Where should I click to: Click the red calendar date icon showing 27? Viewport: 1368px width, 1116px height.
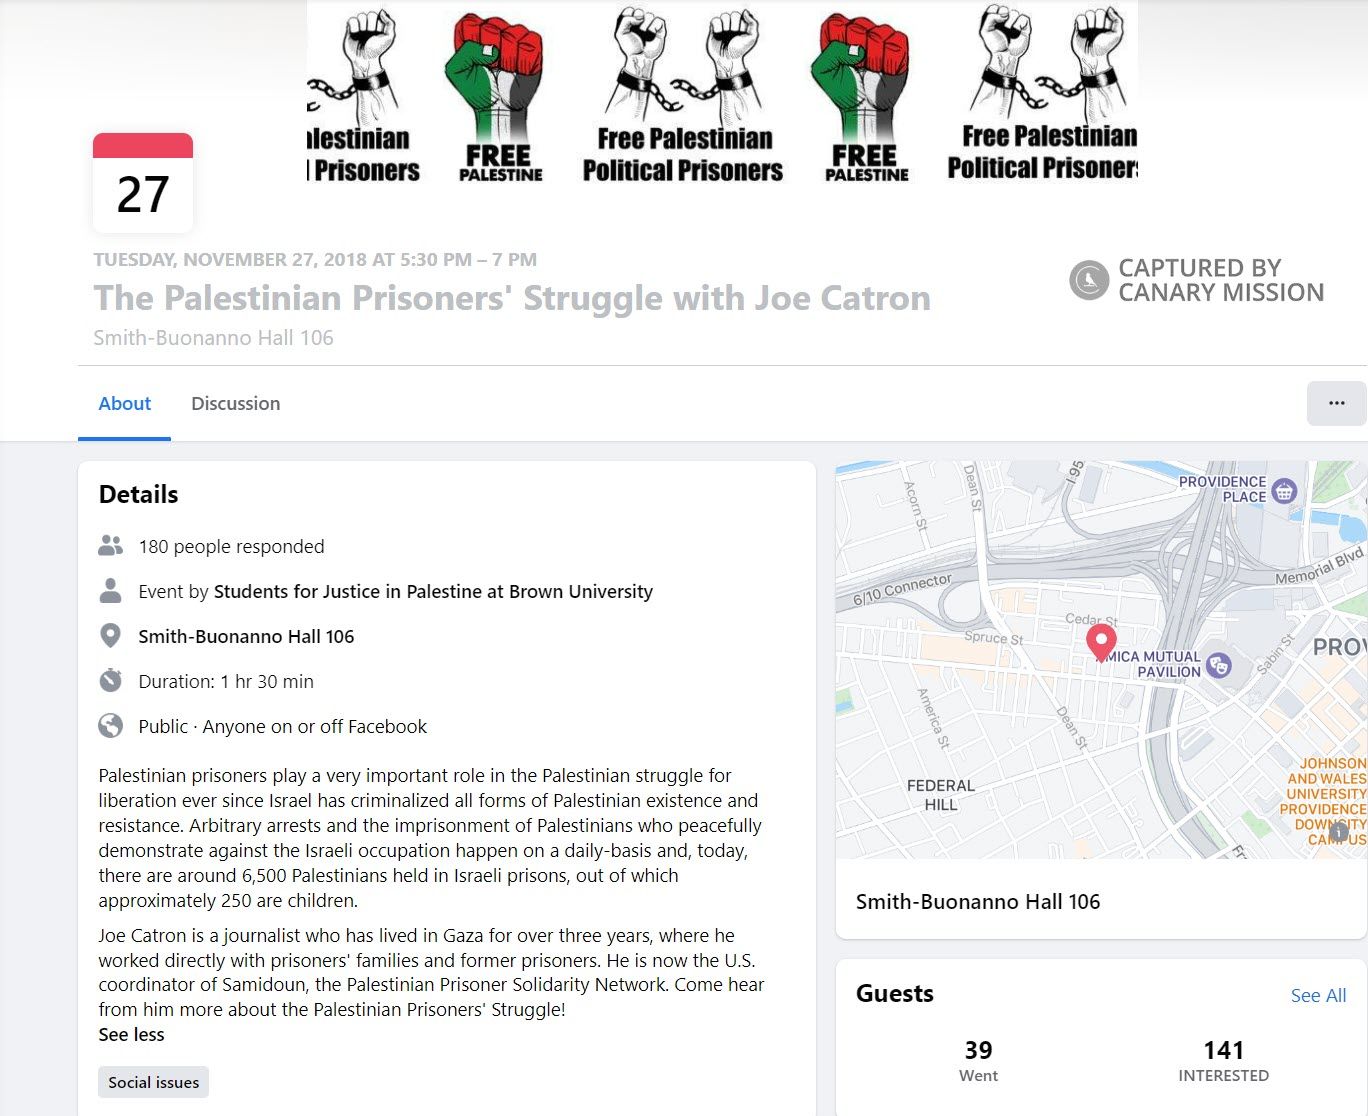143,183
